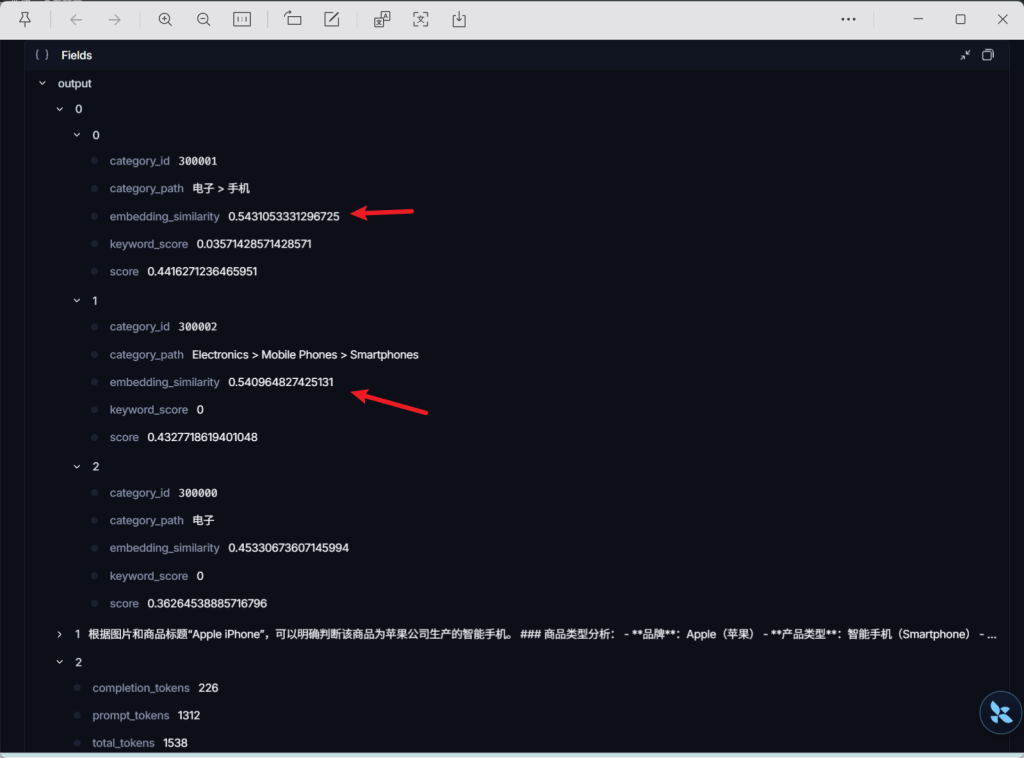Screen dimensions: 1024x758
Task: Click the floating pinwheel button at bottom right
Action: coord(999,712)
